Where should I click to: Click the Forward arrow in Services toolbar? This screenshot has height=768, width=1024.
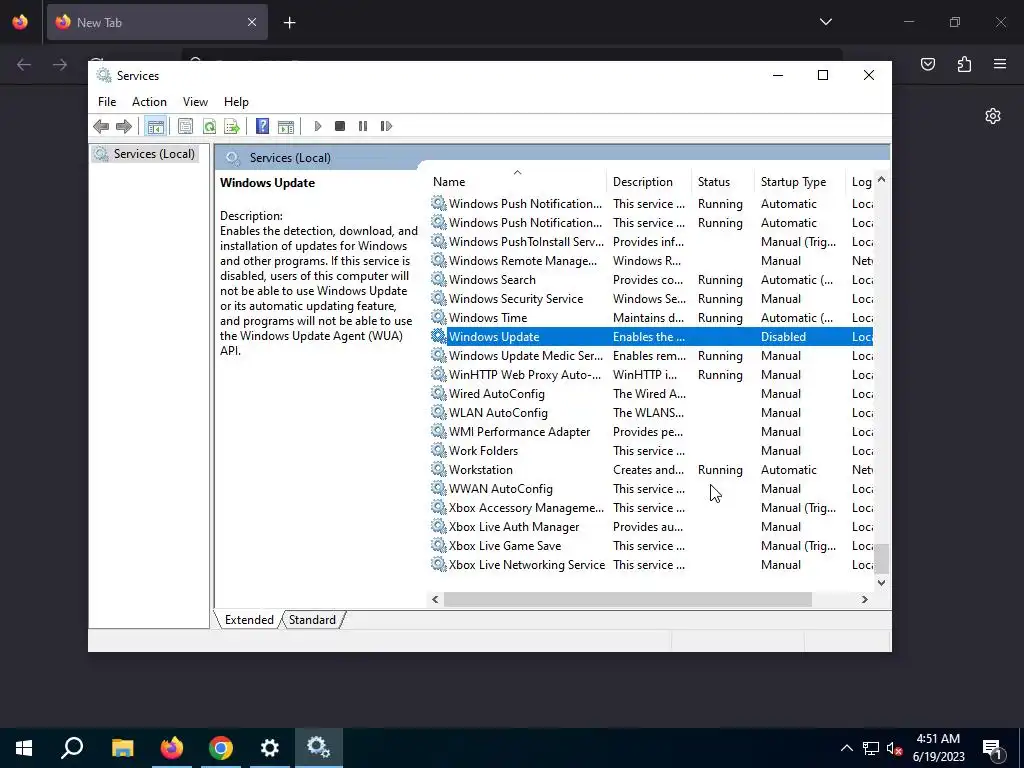(x=123, y=126)
